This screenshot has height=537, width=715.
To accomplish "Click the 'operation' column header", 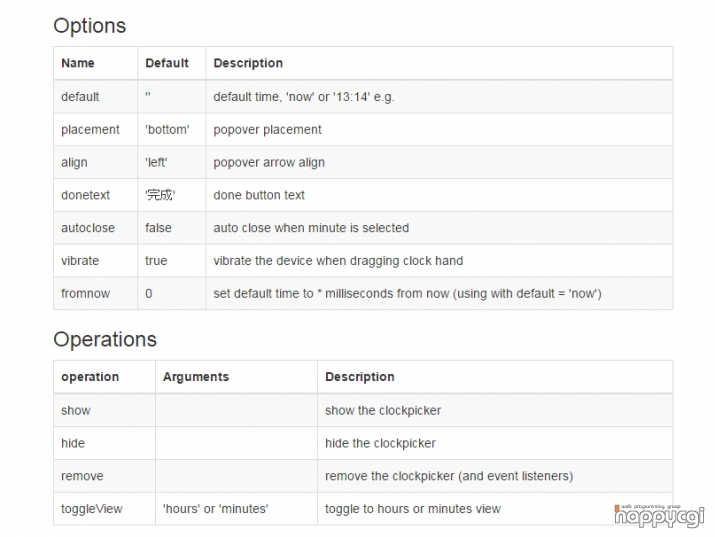I will (x=90, y=377).
